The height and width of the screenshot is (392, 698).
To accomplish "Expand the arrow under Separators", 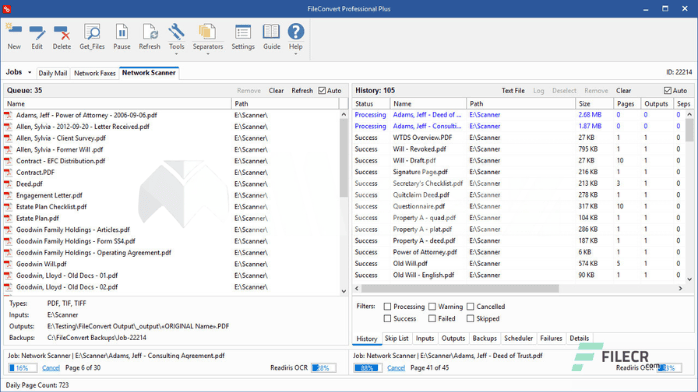I will click(207, 54).
